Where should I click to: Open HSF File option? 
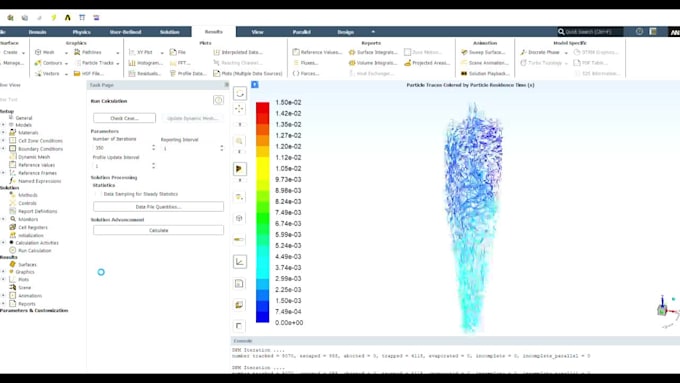(x=88, y=73)
